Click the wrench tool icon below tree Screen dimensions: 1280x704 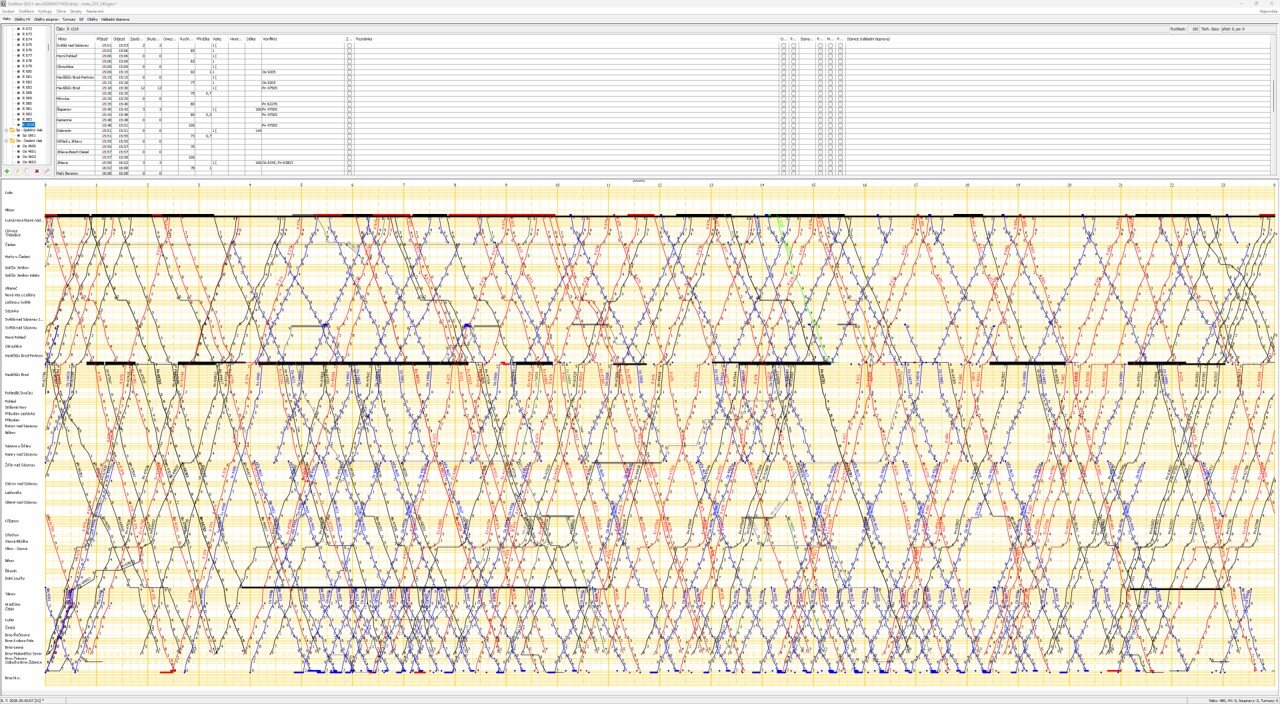pos(47,171)
